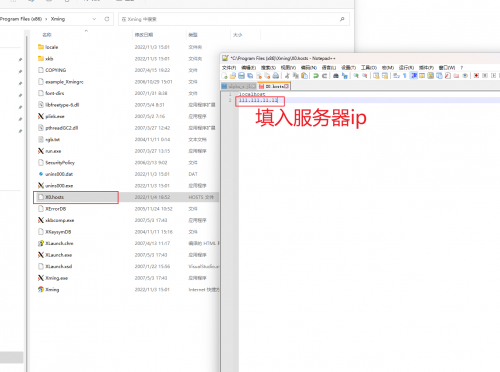
Task: Click the search magnifier in Explorer search box
Action: point(342,19)
